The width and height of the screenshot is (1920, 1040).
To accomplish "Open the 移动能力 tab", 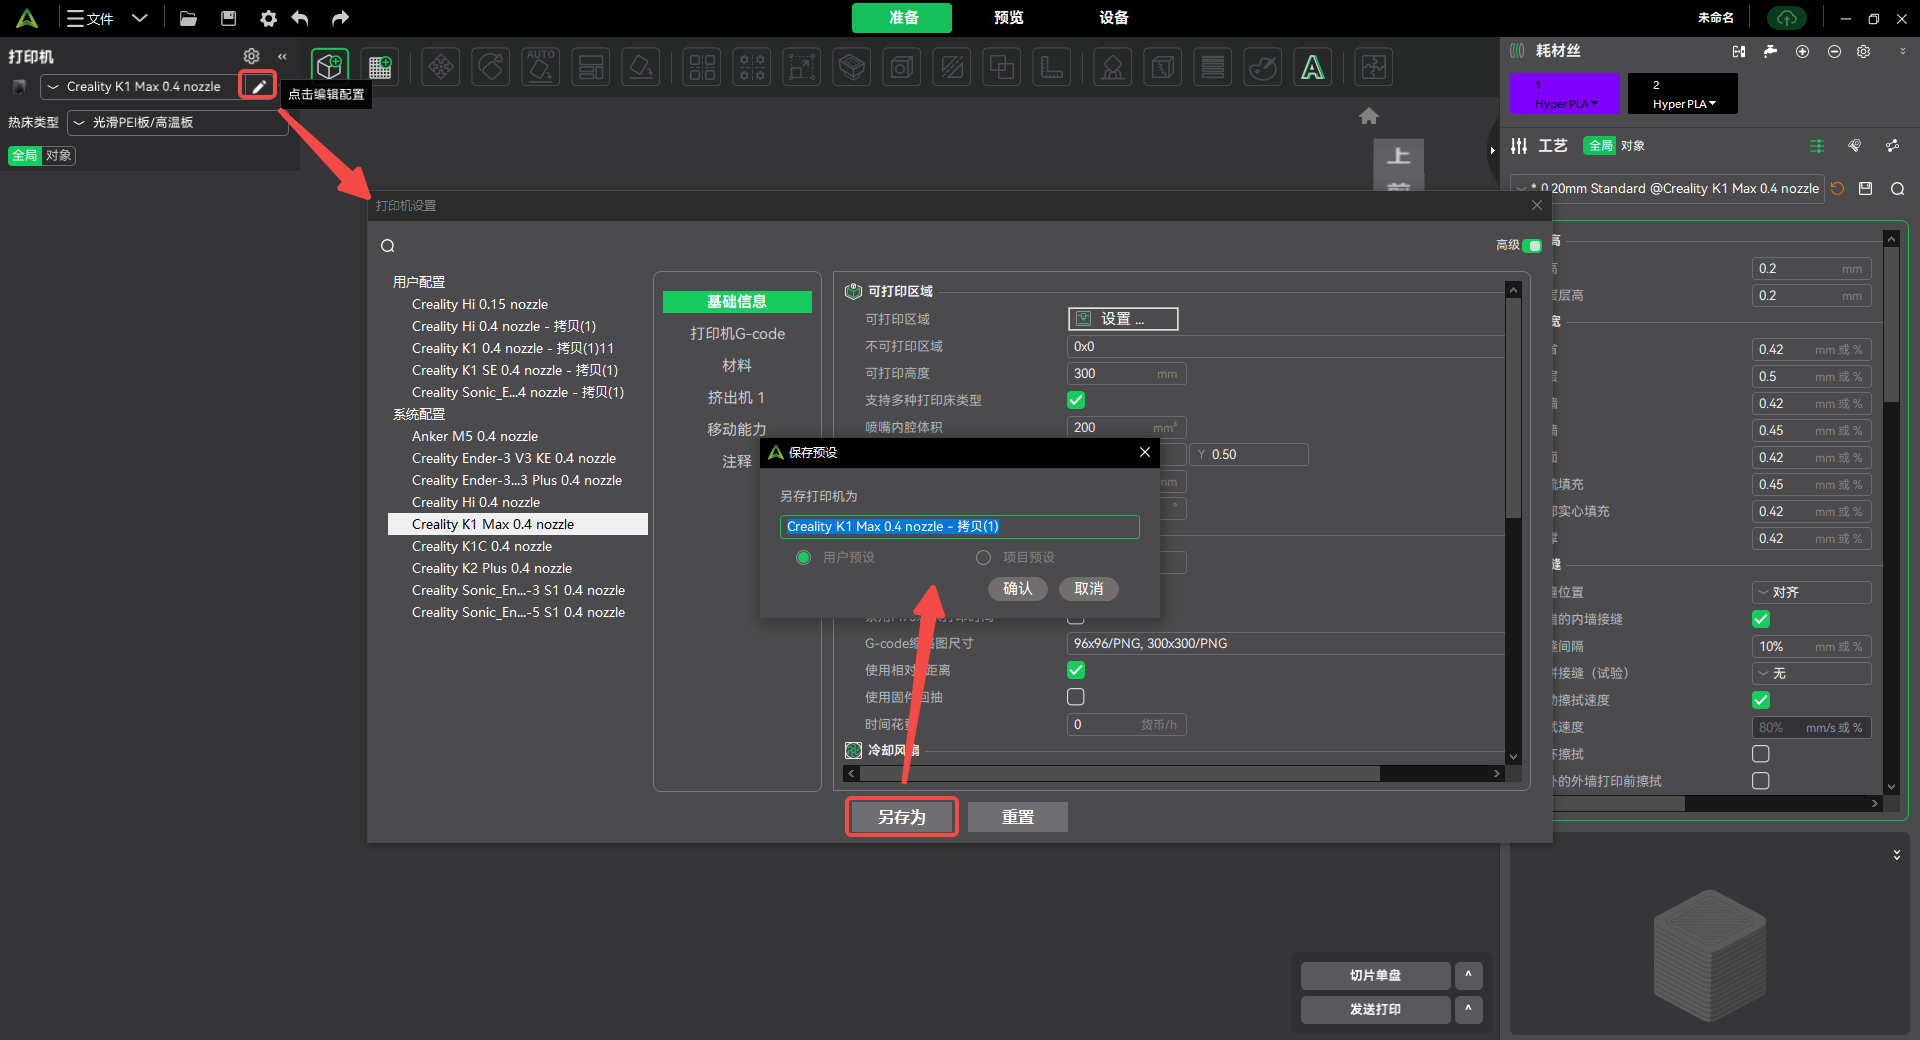I will pos(737,430).
